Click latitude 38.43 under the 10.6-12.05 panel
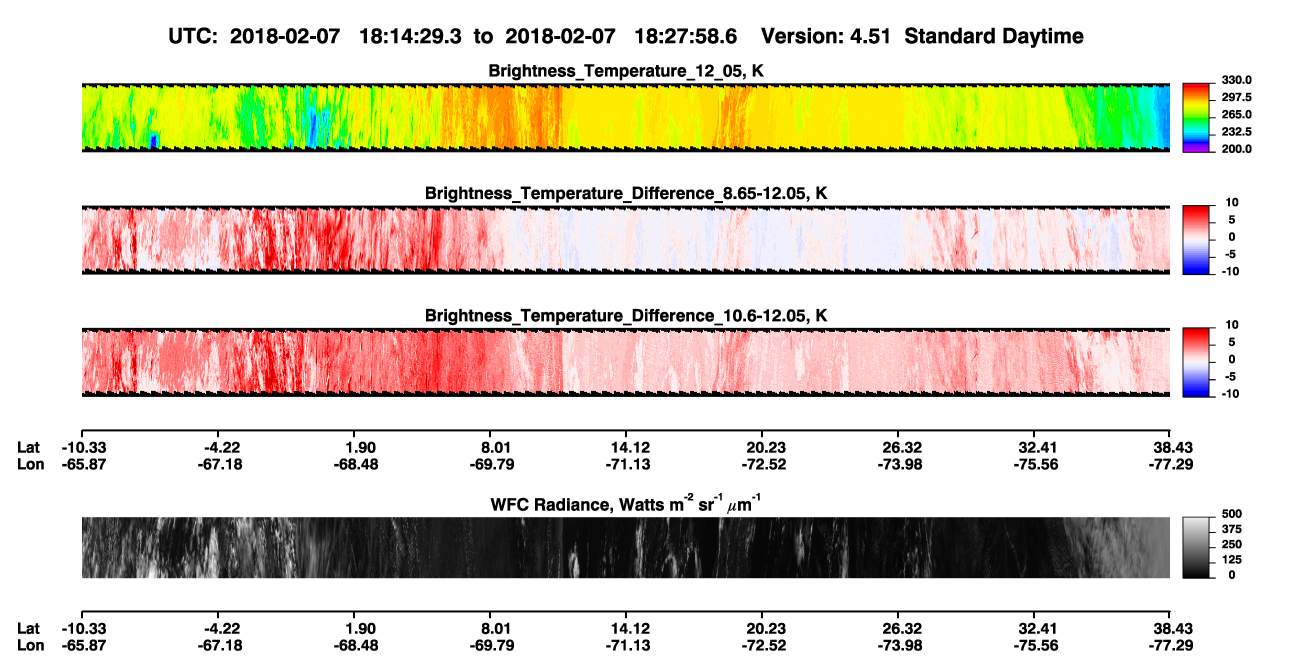 (1169, 448)
